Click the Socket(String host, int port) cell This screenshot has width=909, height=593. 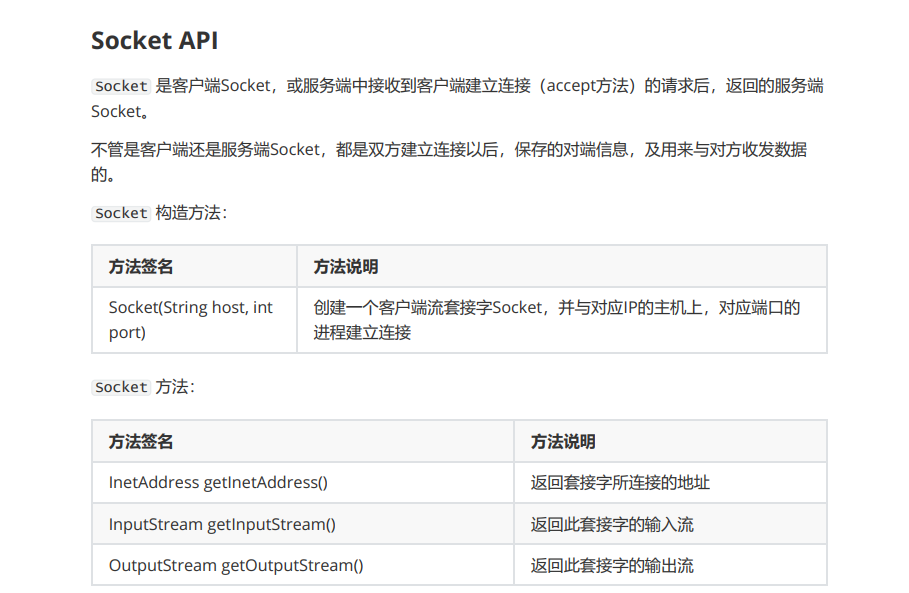188,320
